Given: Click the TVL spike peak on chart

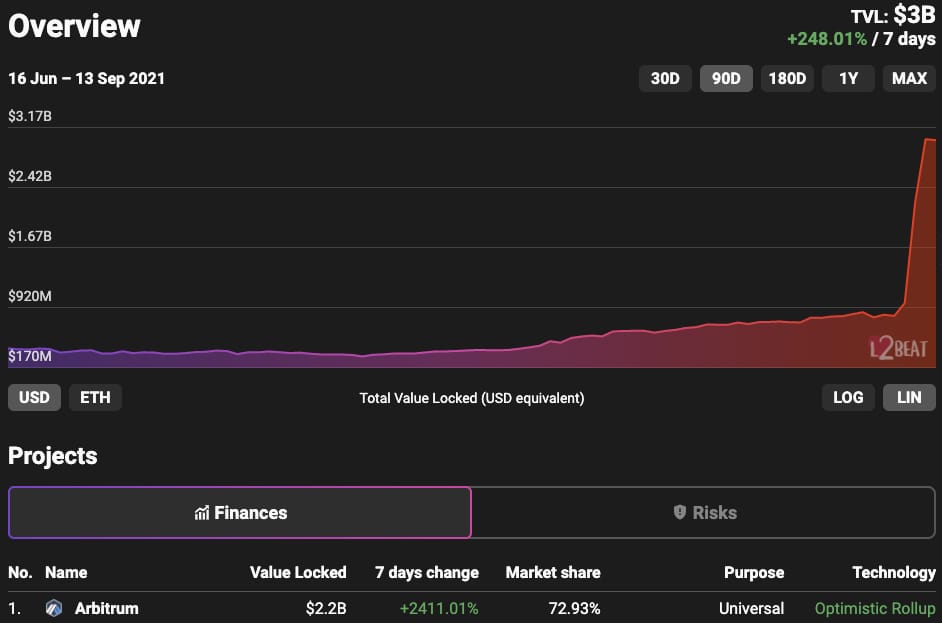Looking at the screenshot, I should coord(929,139).
